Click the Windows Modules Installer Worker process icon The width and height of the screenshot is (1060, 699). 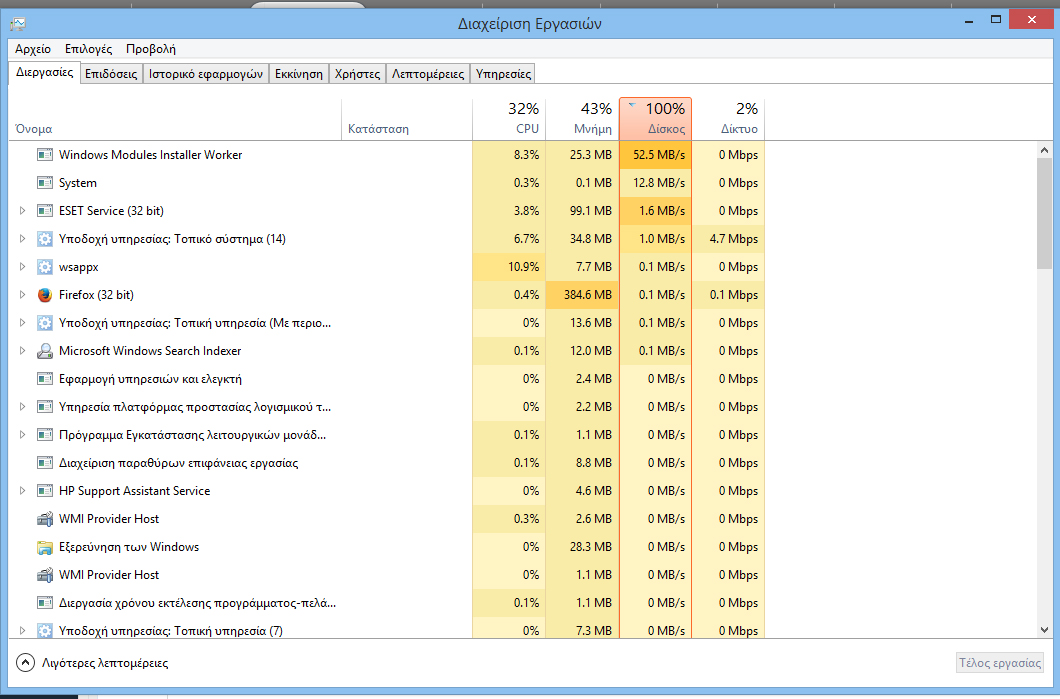(45, 155)
